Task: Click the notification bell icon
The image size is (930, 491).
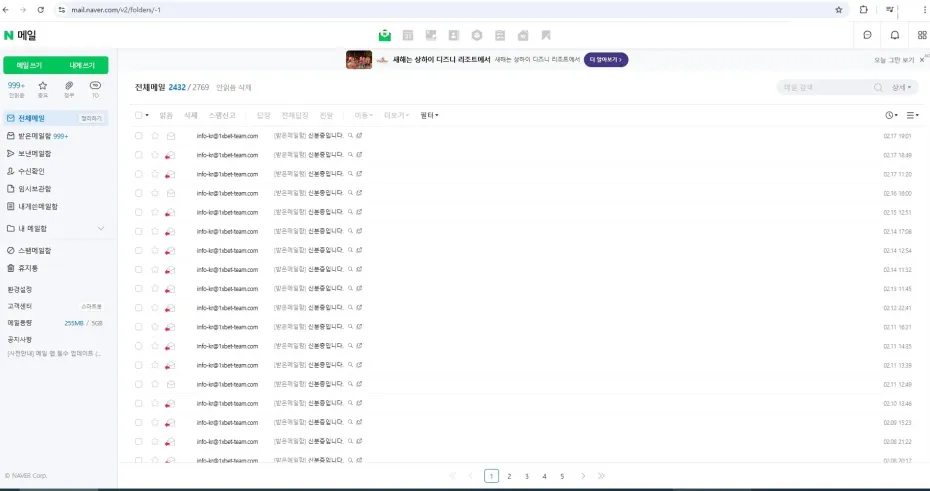Action: (x=894, y=35)
